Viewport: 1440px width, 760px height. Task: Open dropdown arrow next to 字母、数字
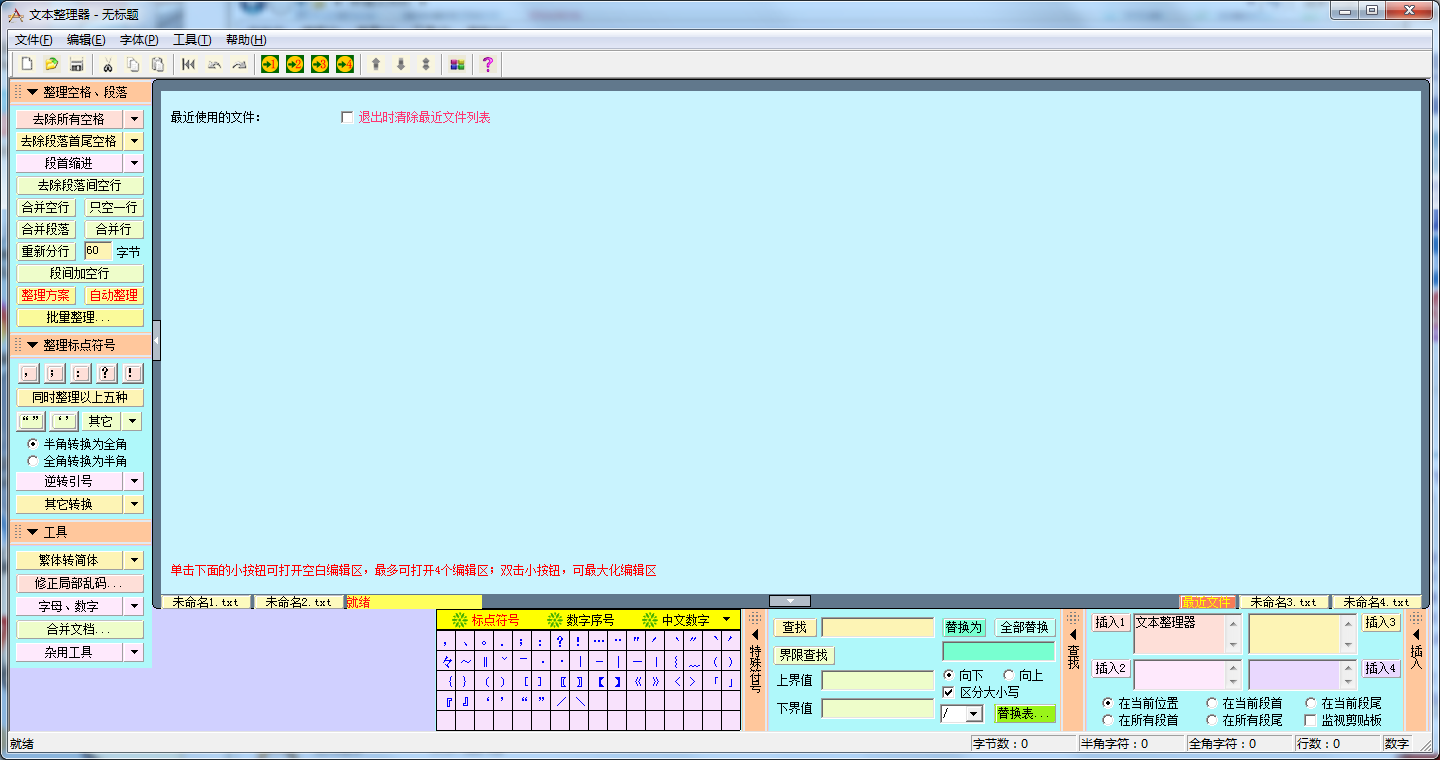coord(134,606)
